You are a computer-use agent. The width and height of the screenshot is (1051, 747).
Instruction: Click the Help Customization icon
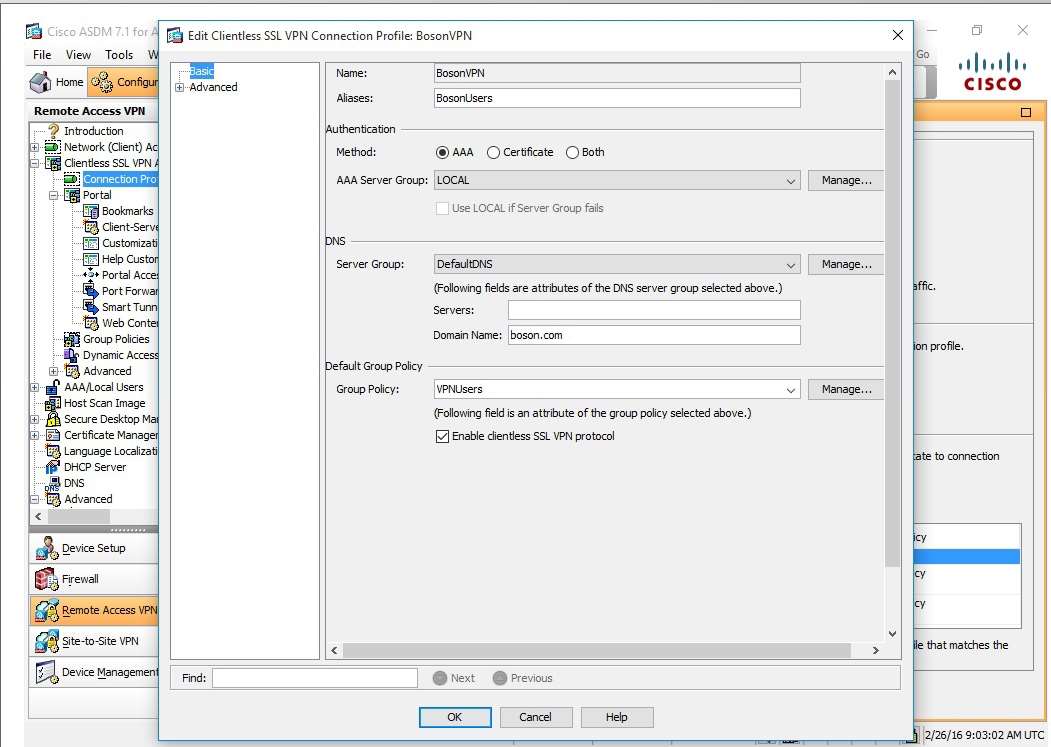90,259
